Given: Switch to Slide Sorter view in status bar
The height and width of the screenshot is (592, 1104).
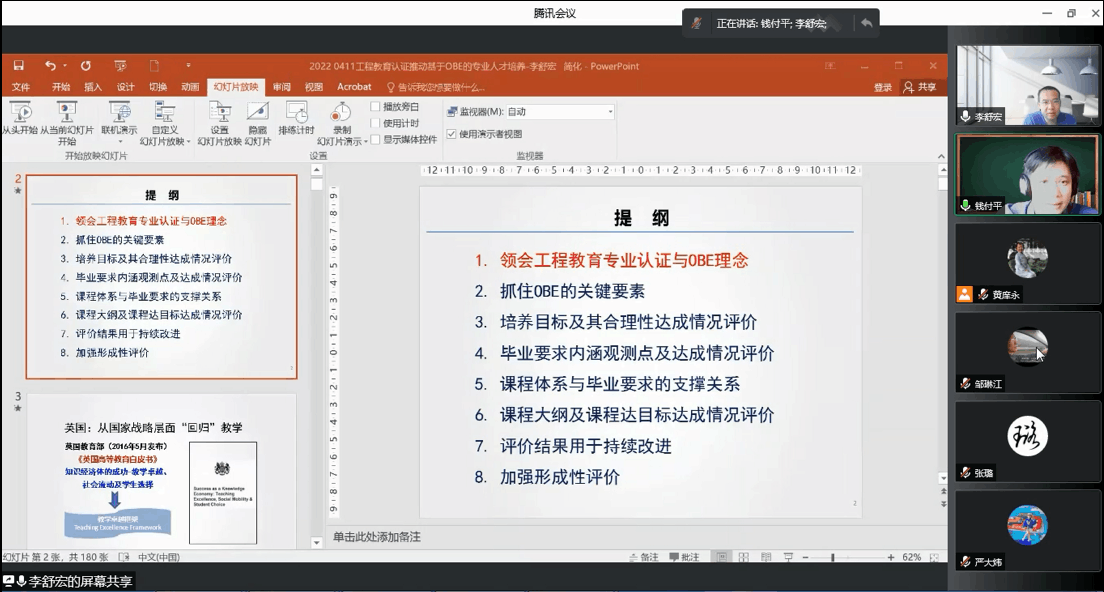Looking at the screenshot, I should click(x=743, y=557).
